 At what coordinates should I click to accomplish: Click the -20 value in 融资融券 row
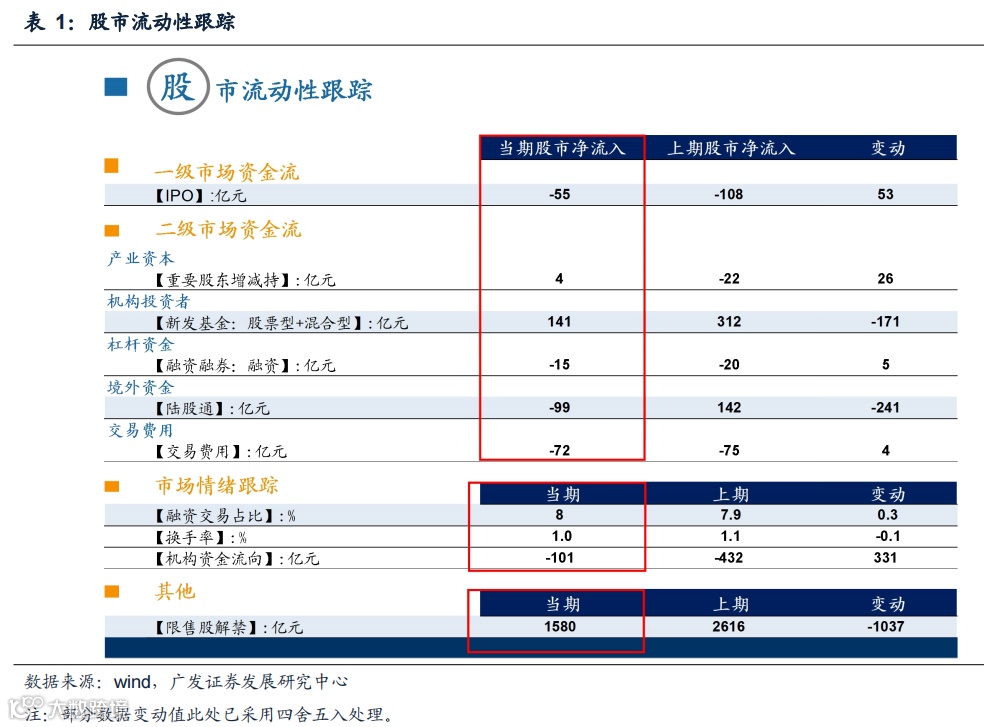(x=729, y=365)
